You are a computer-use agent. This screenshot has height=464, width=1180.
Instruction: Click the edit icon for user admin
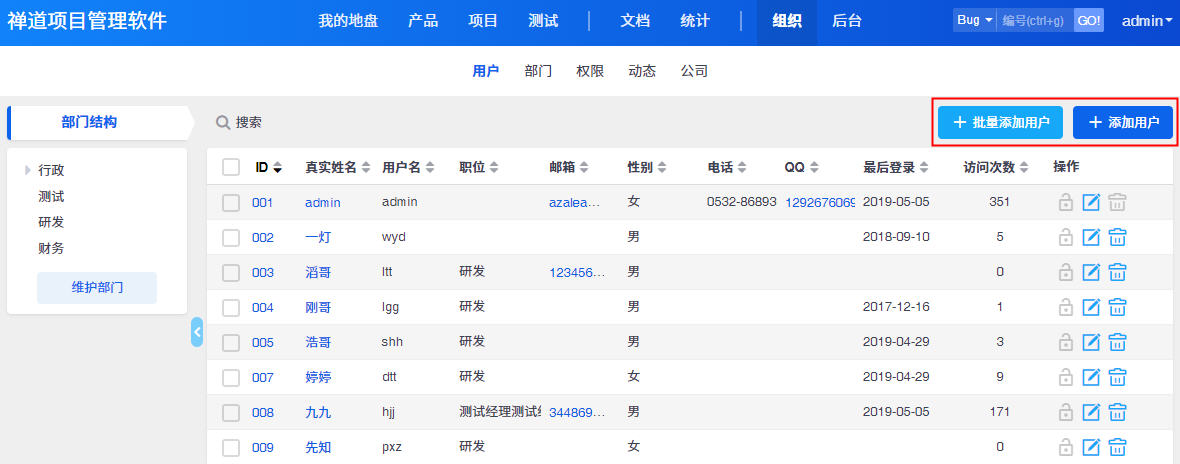click(1092, 202)
